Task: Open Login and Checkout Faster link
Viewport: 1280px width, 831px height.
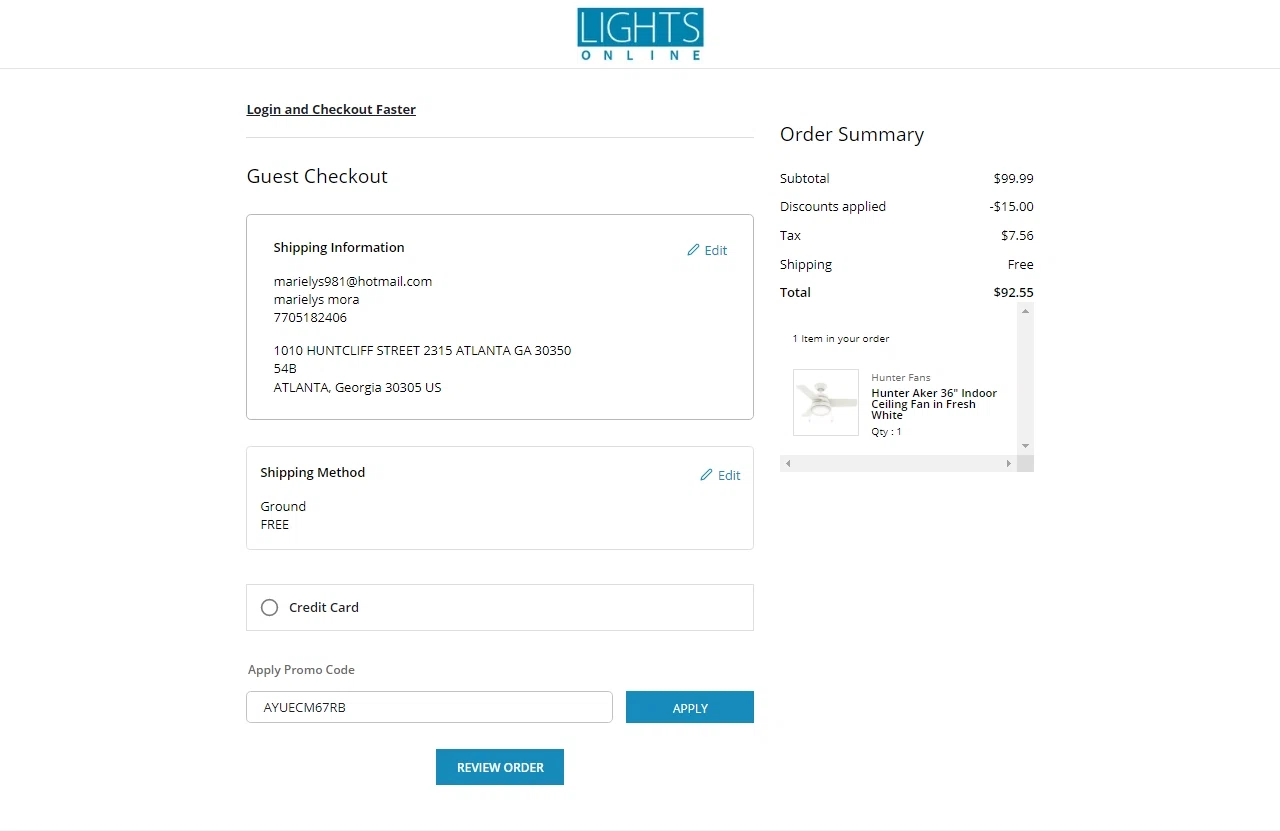Action: (331, 110)
